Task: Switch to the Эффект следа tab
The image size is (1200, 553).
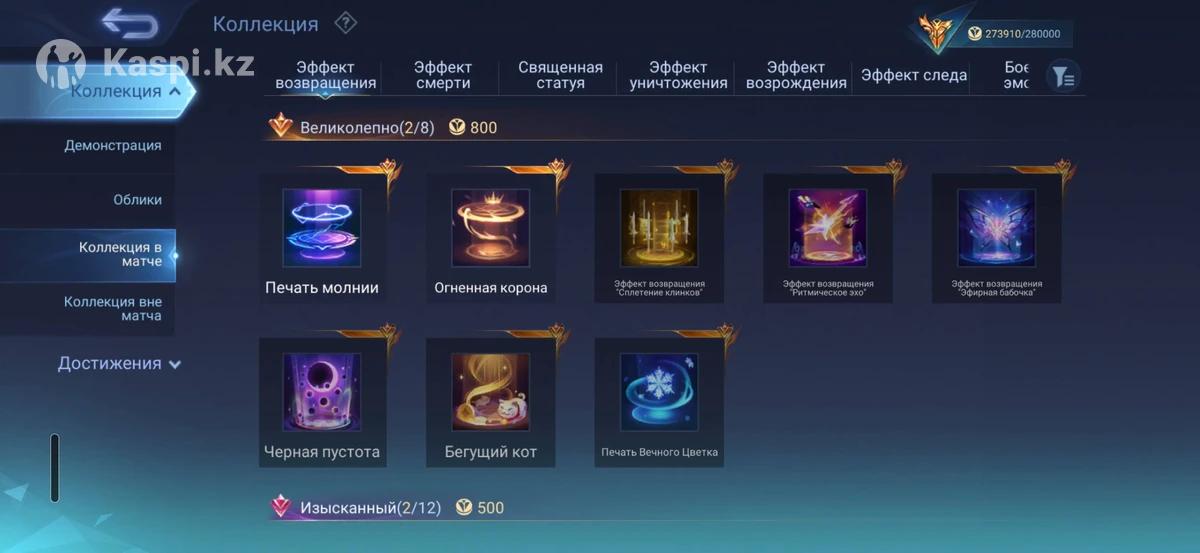Action: click(x=913, y=75)
